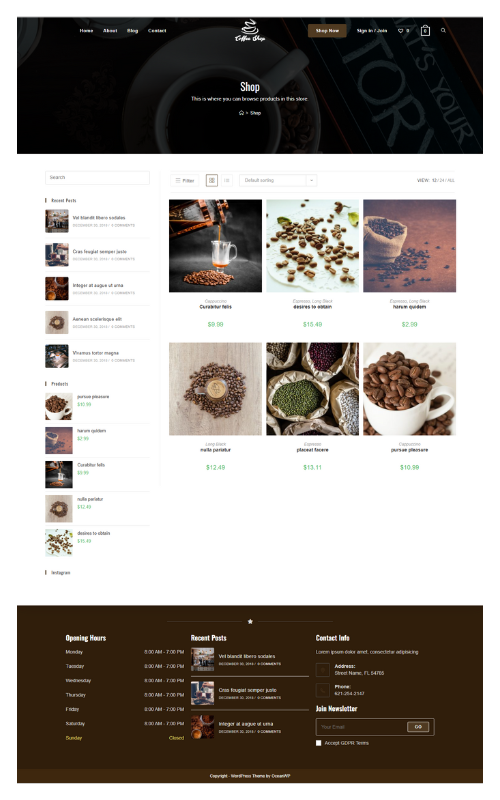Open the Sign in / Join link
The image size is (500, 800).
[372, 31]
